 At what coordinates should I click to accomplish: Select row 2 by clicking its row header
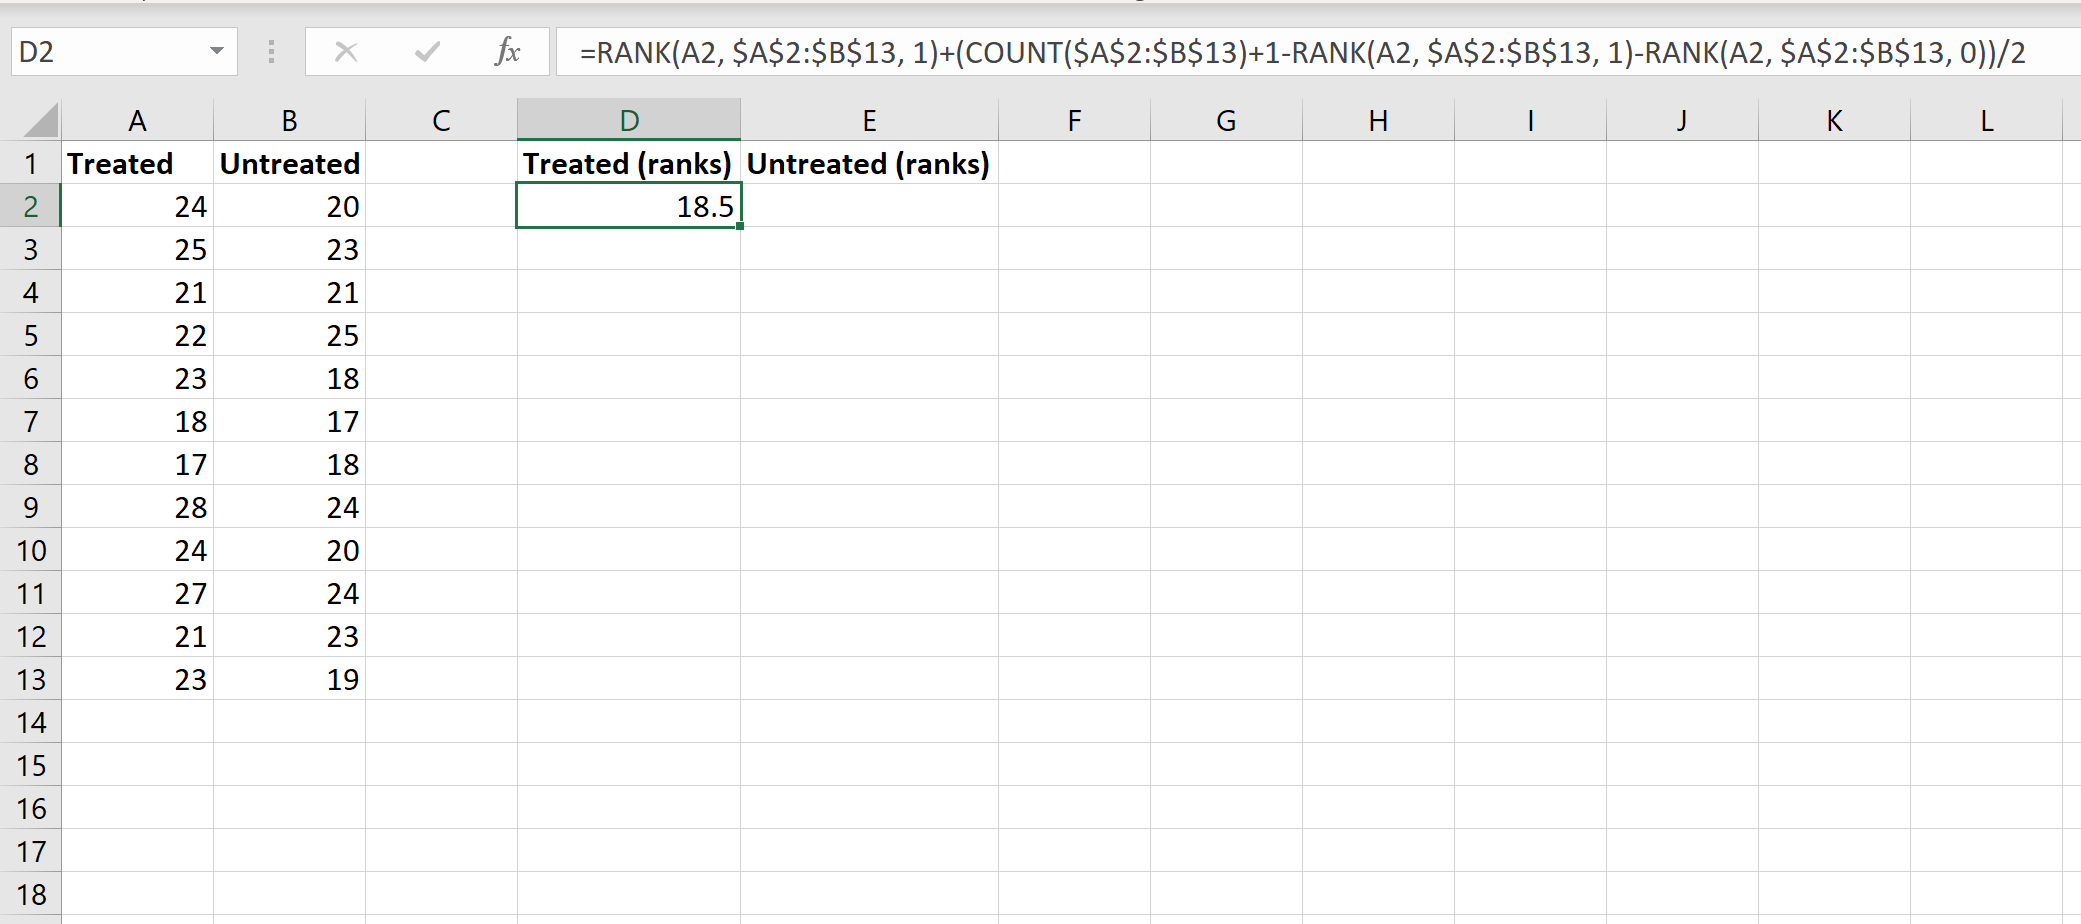32,206
